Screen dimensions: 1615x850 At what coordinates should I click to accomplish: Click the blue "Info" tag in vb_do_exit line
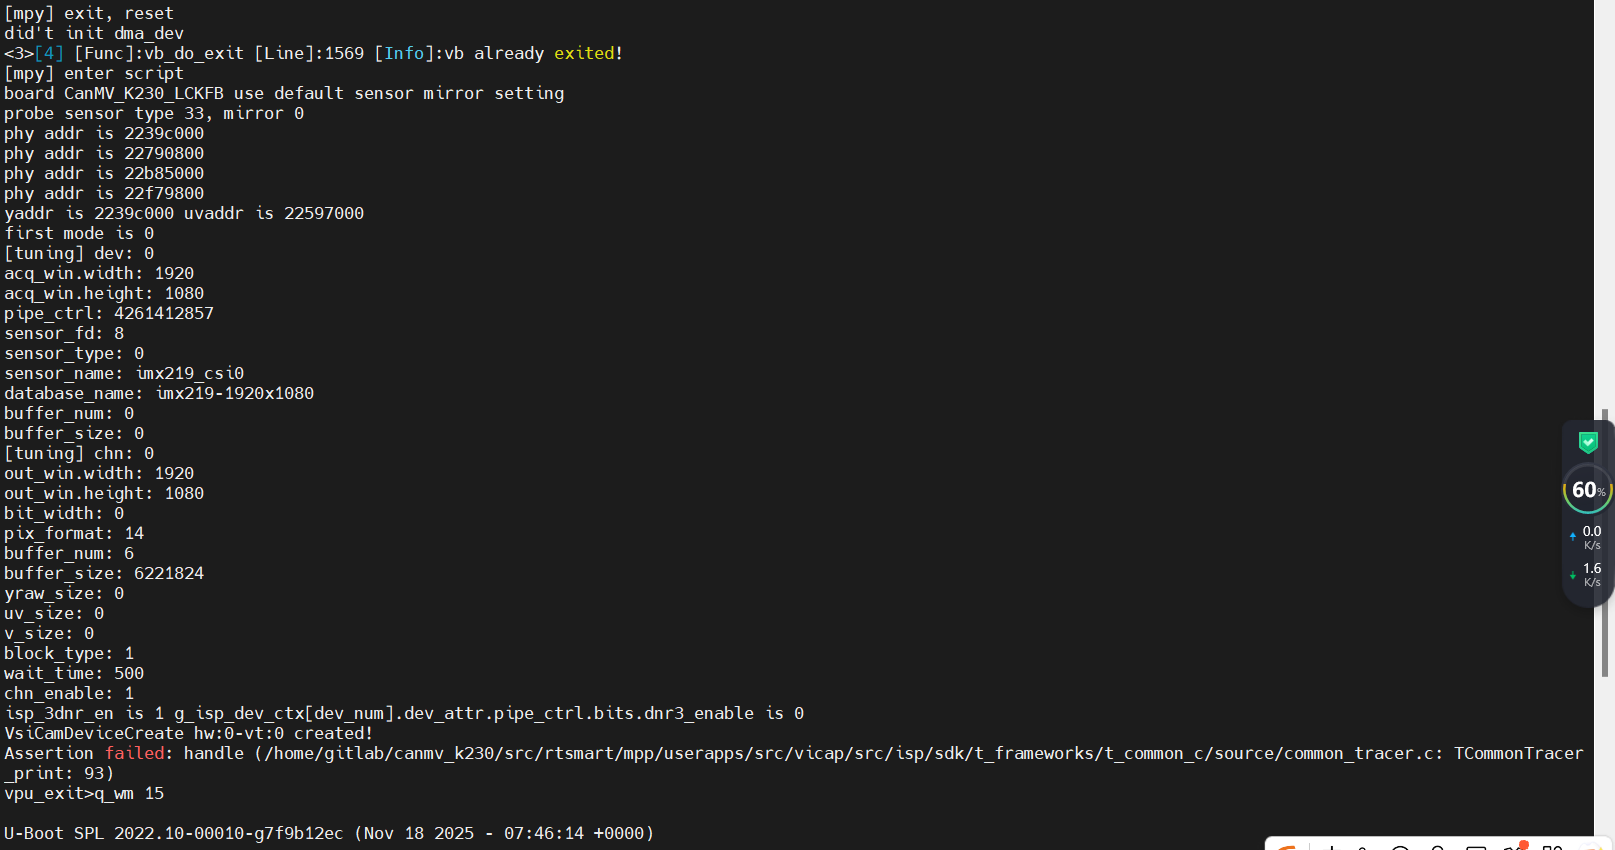tap(404, 53)
